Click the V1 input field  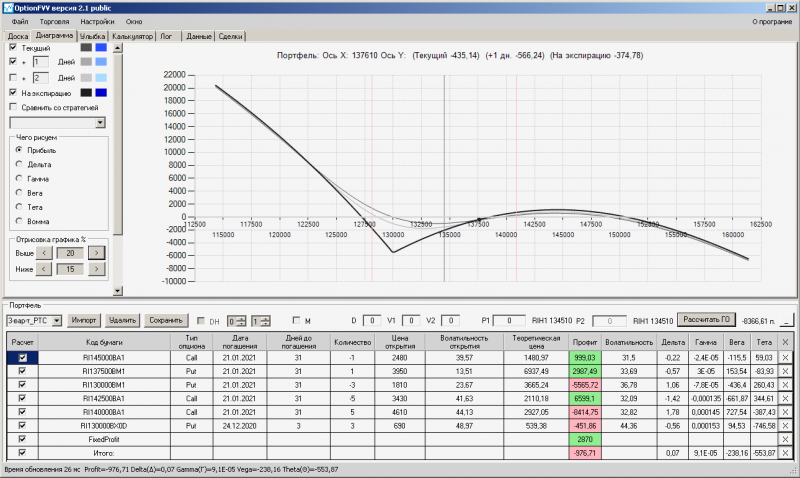click(x=411, y=320)
